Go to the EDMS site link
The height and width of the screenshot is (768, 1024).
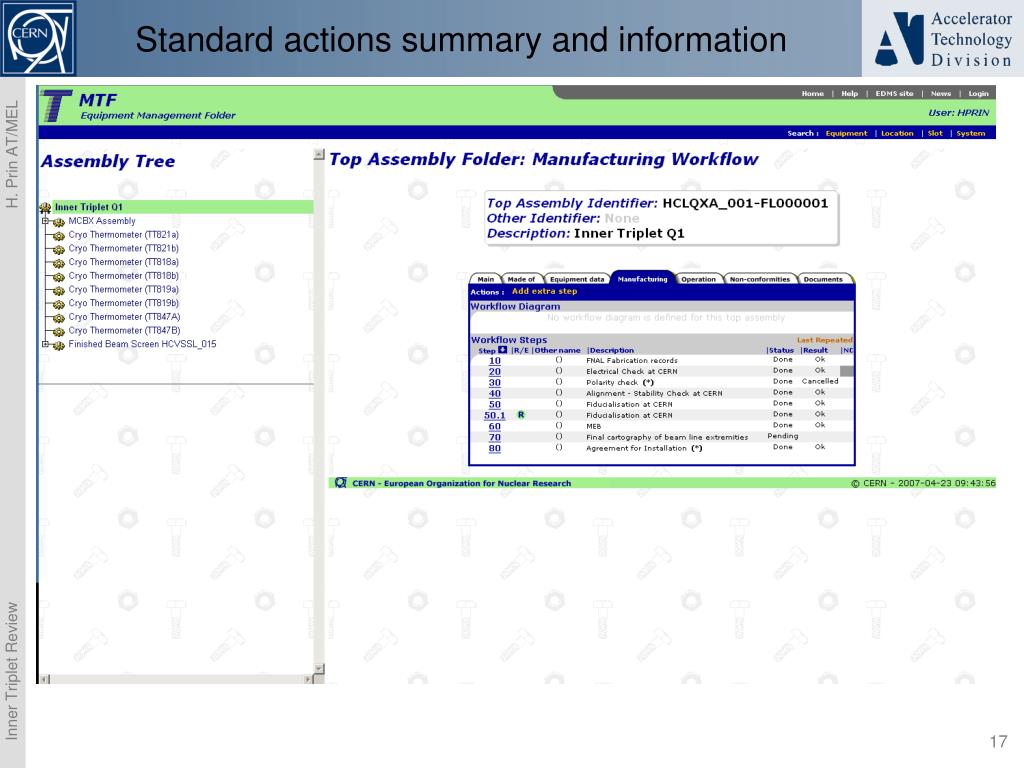[x=894, y=93]
